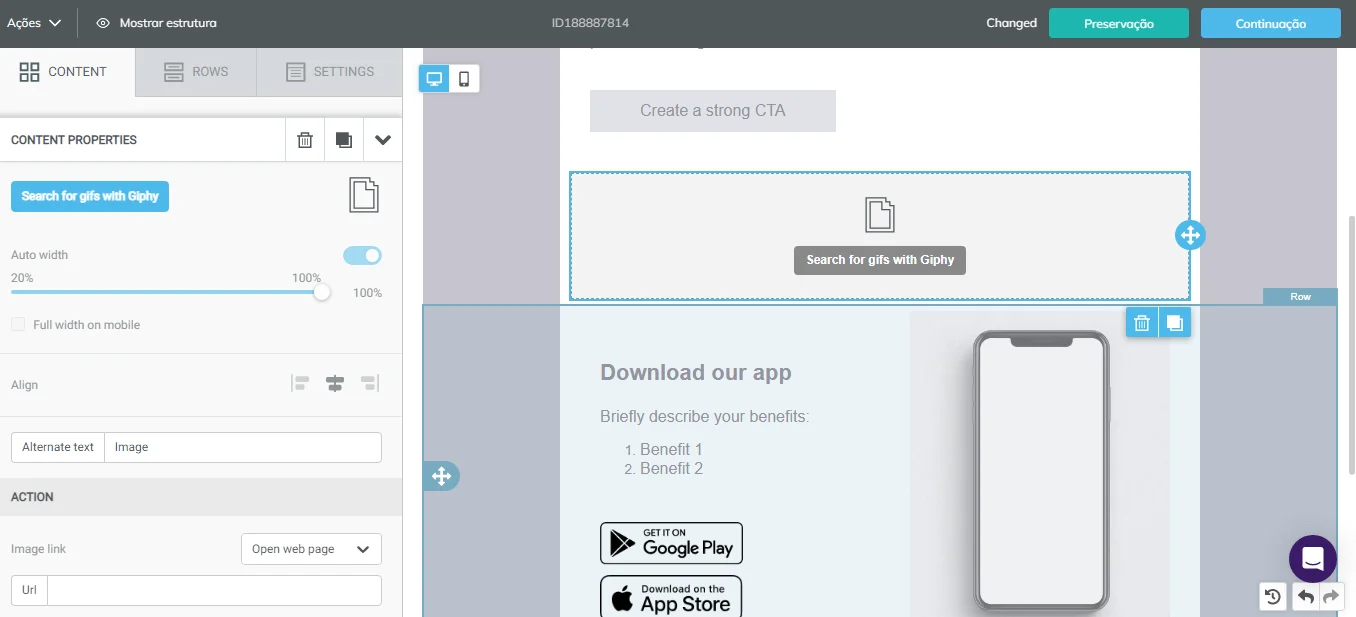Click the gif placeholder file icon on canvas
Image resolution: width=1356 pixels, height=617 pixels.
coord(880,215)
